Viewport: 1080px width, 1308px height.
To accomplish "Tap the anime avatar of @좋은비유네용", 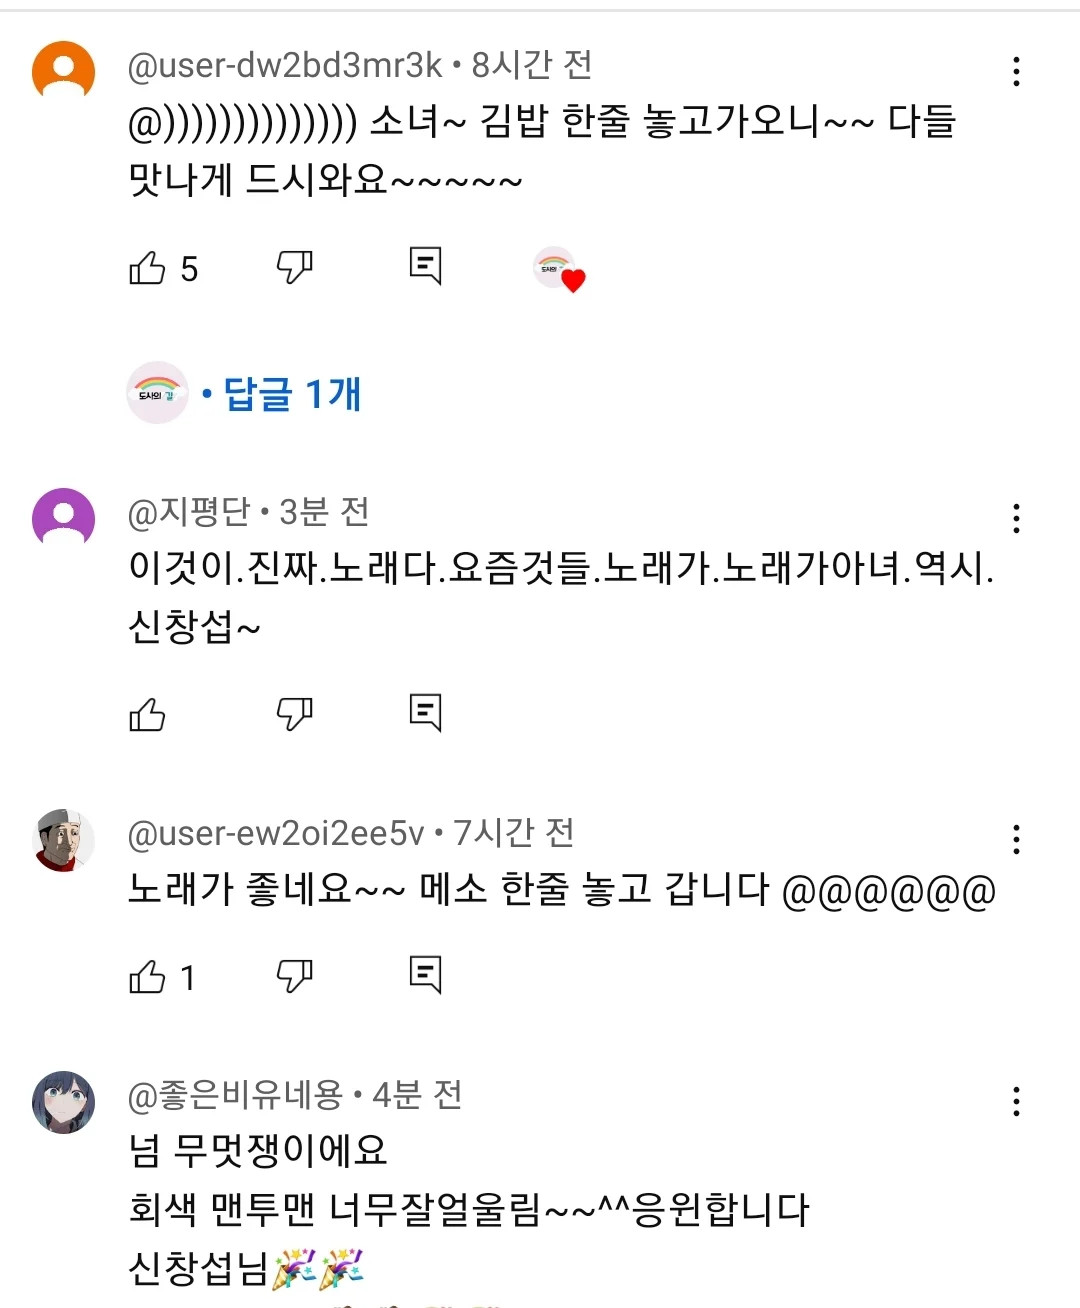I will coord(64,1102).
